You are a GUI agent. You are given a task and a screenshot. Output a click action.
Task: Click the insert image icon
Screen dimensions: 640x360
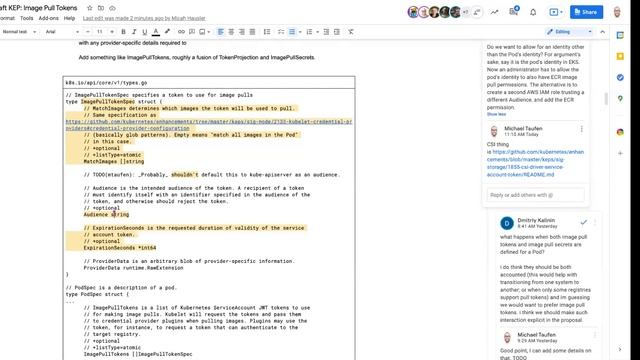(202, 32)
